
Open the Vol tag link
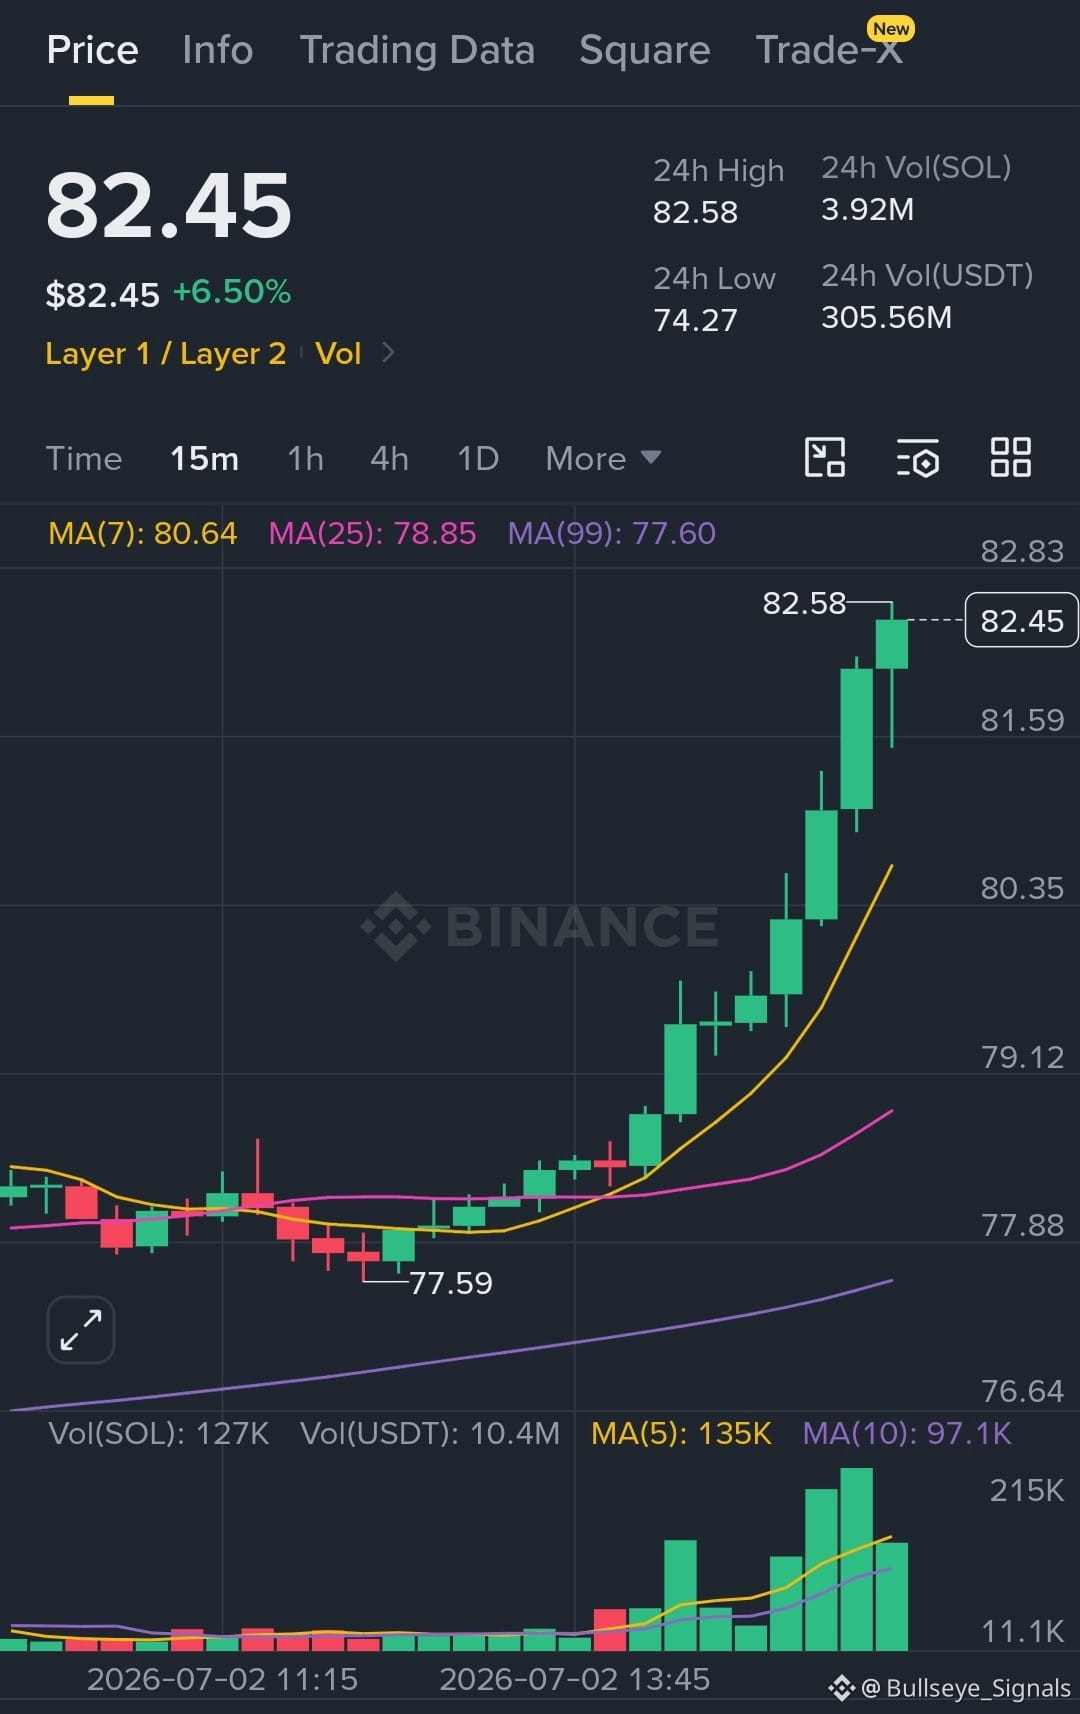(x=338, y=353)
